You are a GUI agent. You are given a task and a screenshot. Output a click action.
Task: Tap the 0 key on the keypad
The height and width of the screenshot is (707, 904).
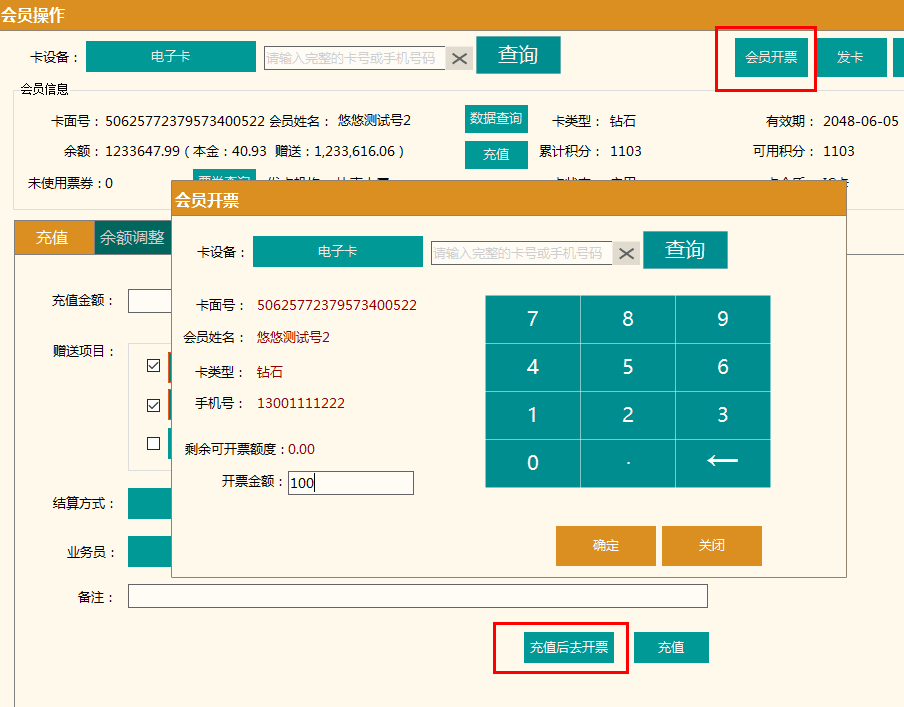click(x=532, y=463)
